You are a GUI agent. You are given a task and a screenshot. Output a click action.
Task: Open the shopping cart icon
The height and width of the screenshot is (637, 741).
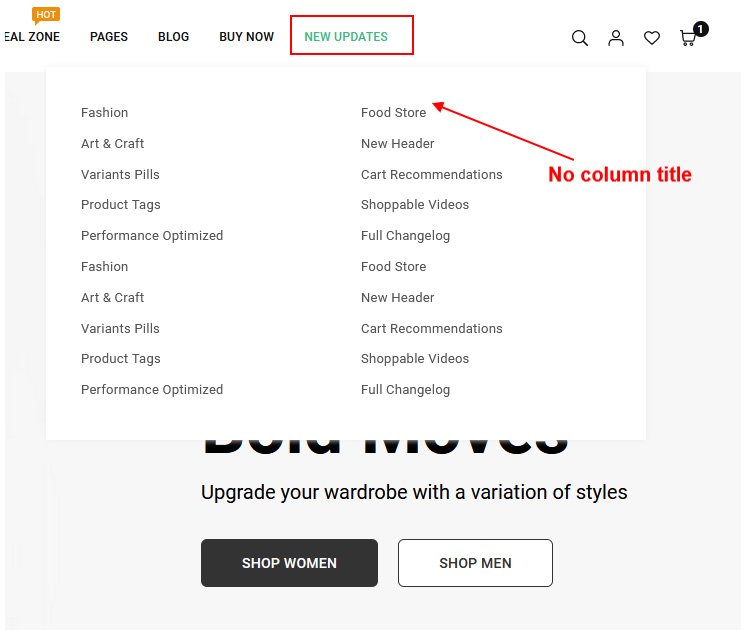688,38
